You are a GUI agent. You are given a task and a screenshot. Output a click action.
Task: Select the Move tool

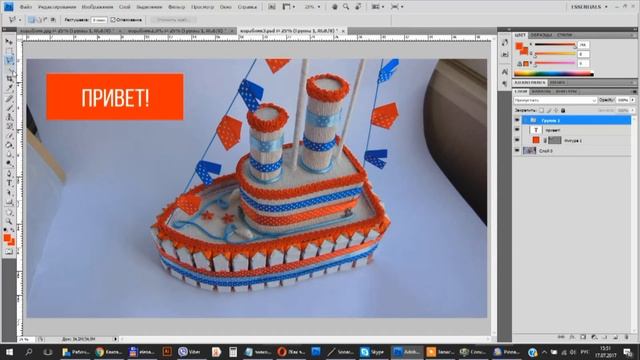pyautogui.click(x=9, y=42)
